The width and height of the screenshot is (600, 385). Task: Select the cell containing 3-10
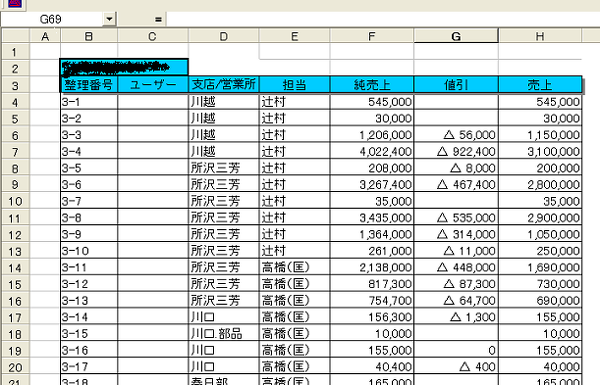click(89, 251)
